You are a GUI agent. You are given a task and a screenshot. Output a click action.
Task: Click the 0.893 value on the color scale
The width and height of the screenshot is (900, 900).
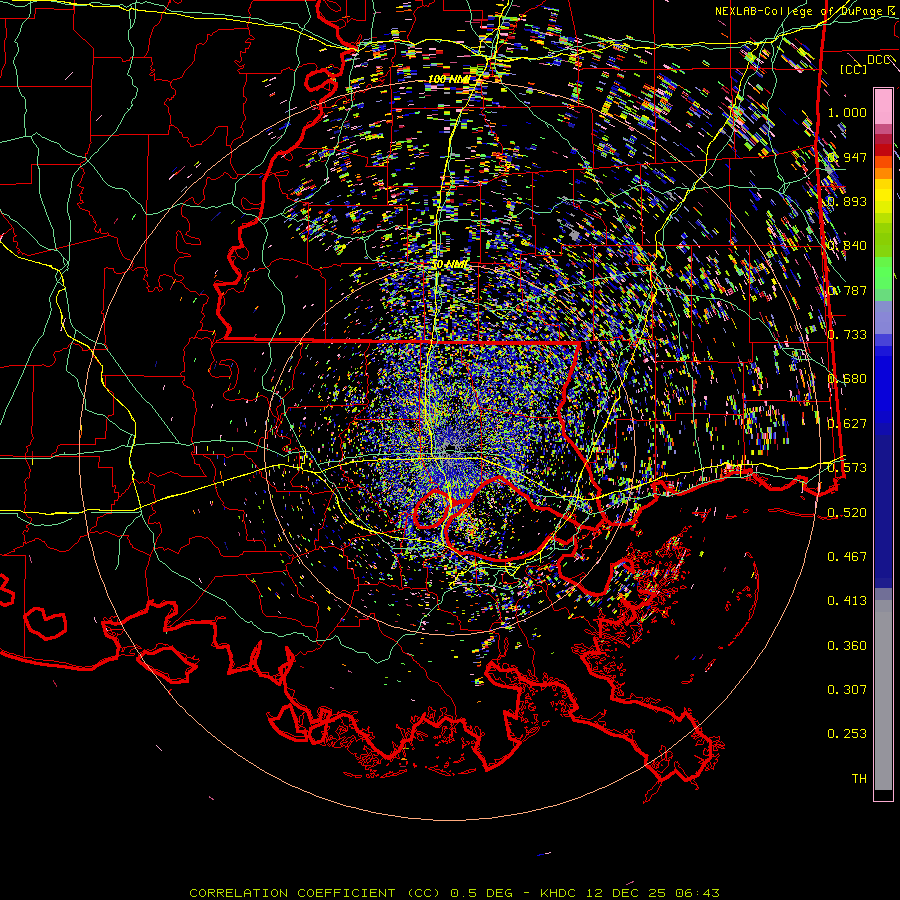pos(847,201)
